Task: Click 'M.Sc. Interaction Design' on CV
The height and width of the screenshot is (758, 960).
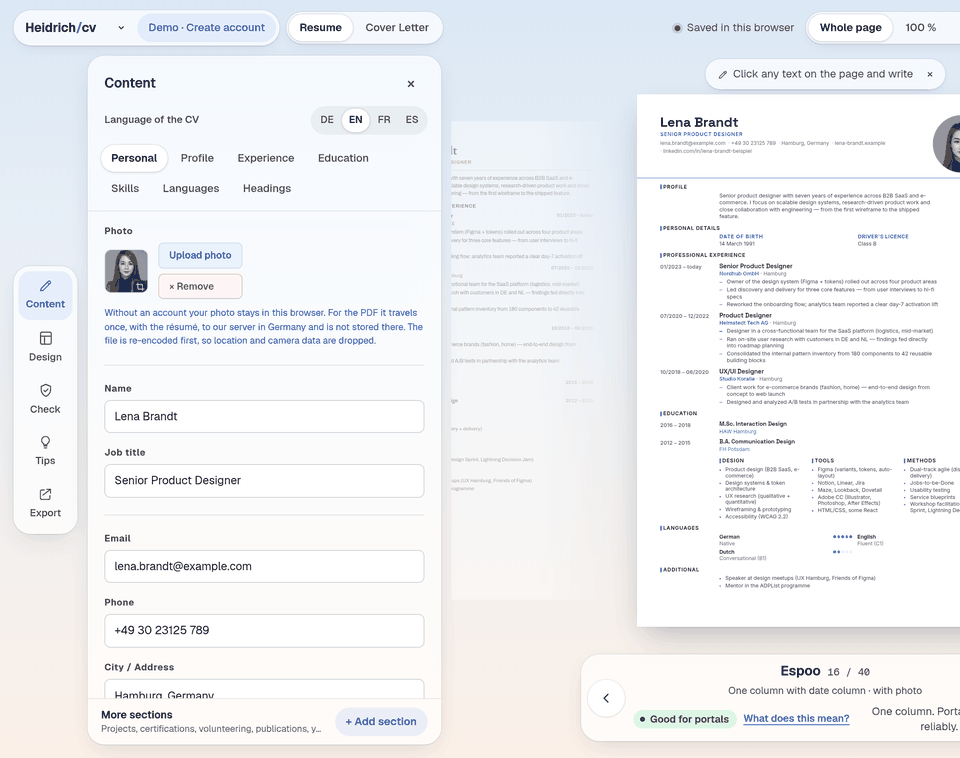Action: 752,424
